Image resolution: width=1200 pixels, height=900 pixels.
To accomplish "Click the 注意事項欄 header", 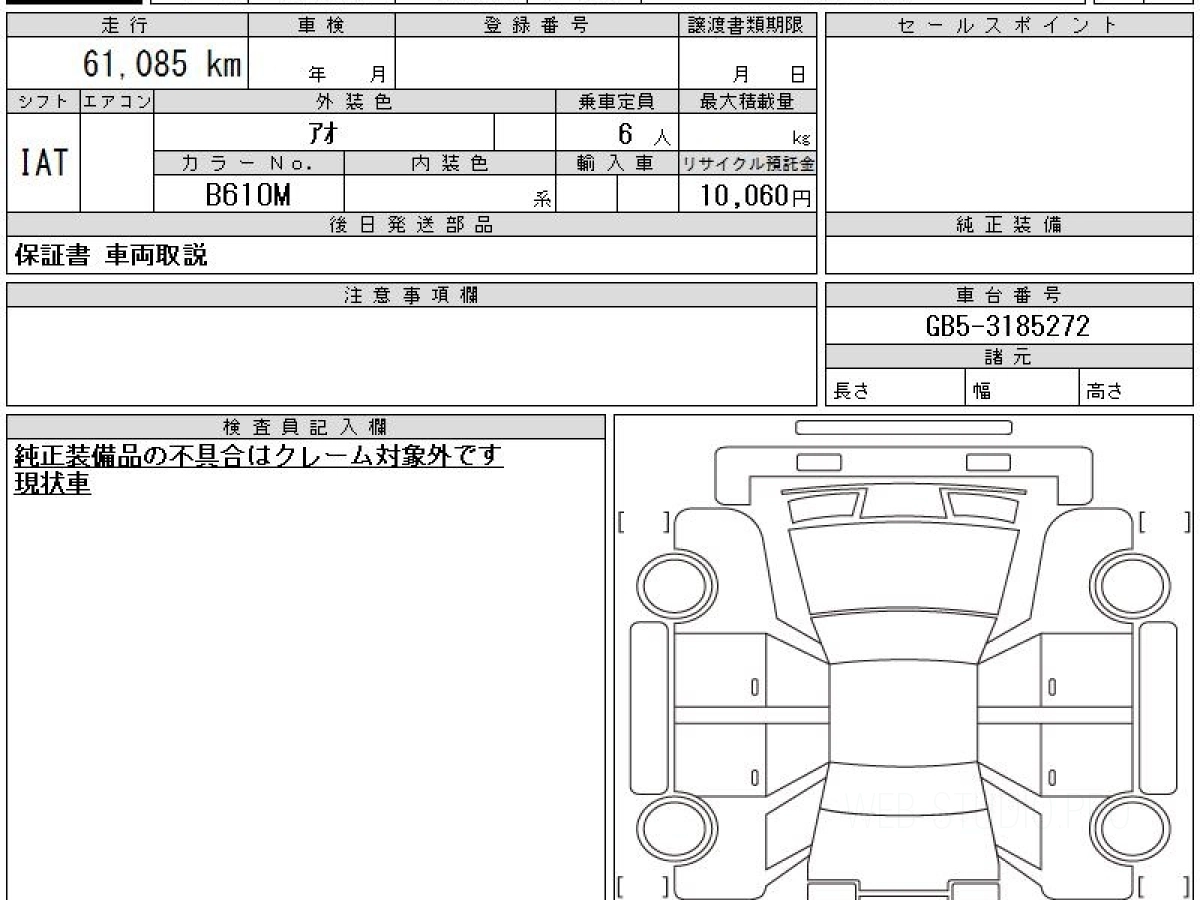I will (411, 295).
